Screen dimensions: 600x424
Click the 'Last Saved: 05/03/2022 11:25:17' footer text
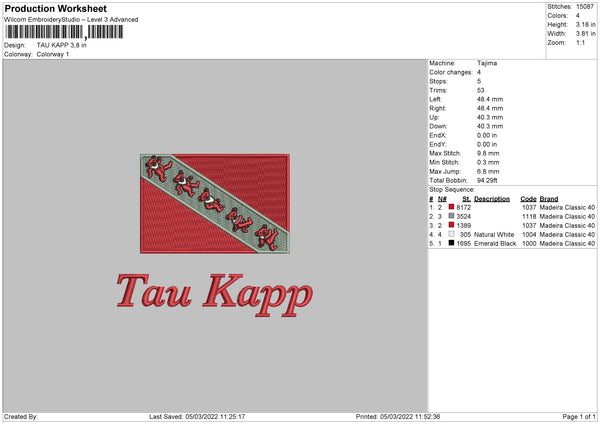click(x=197, y=416)
